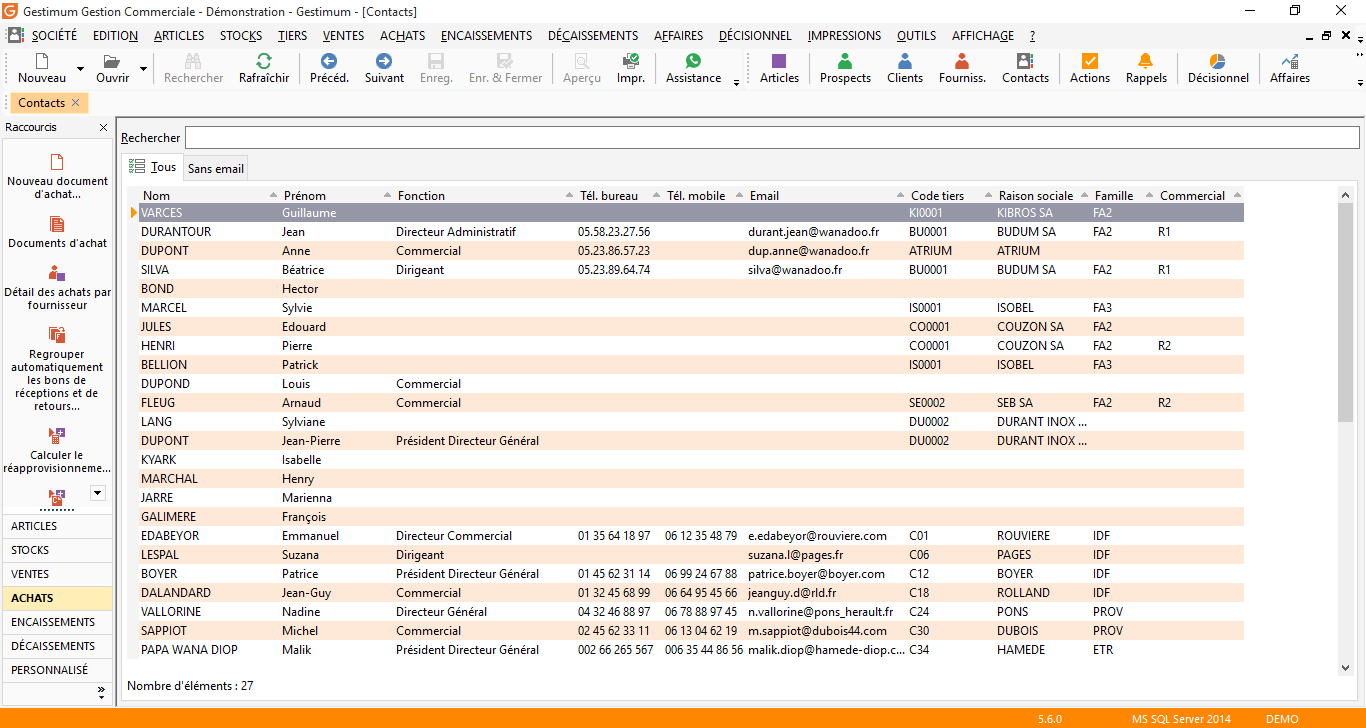Image resolution: width=1366 pixels, height=728 pixels.
Task: Open the Décisionnel pie chart icon
Action: [1218, 61]
